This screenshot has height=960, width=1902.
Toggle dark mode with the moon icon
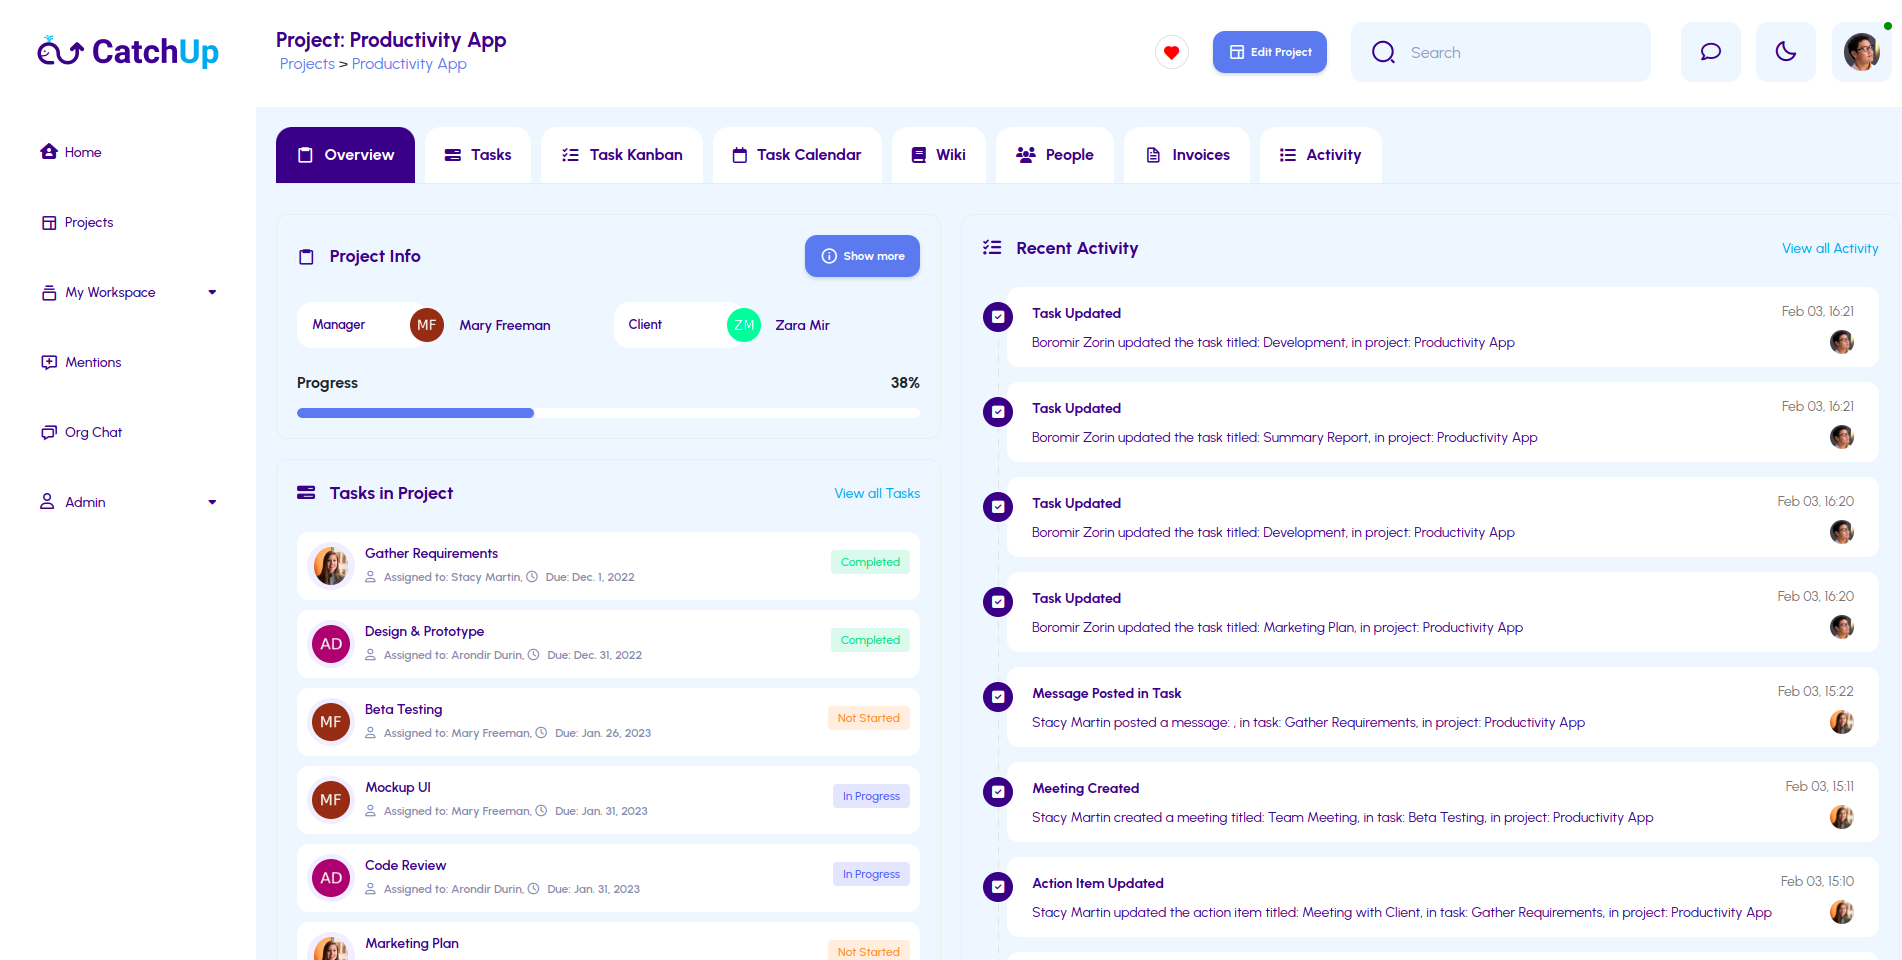(x=1786, y=52)
